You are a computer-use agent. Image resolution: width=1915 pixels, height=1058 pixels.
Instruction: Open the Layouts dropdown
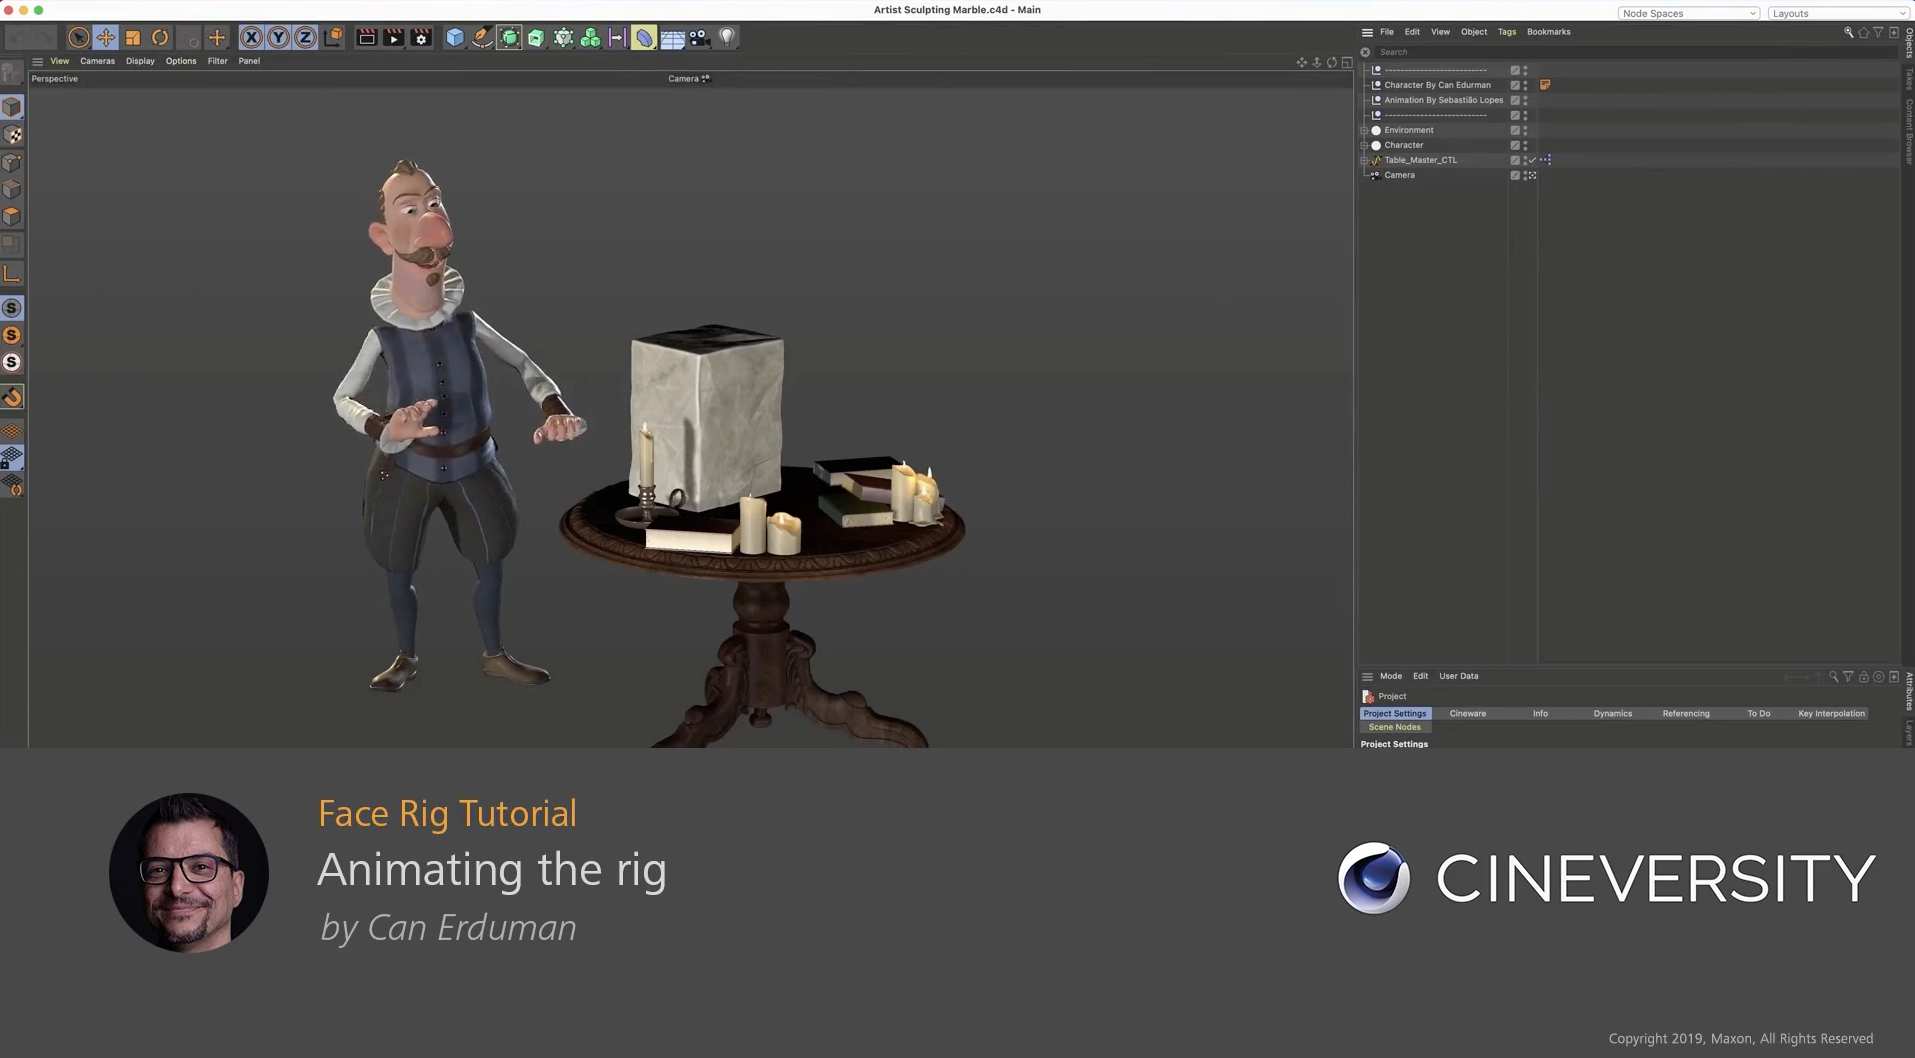click(x=1838, y=13)
